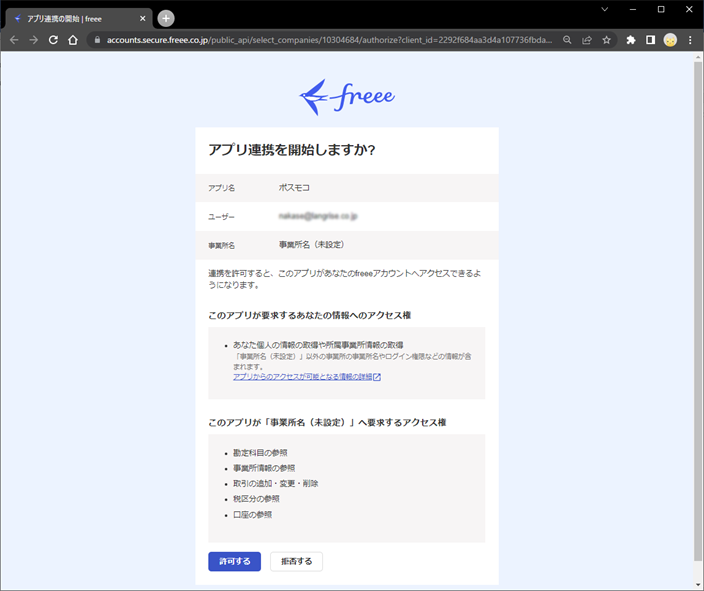Click the 許可する button
The height and width of the screenshot is (591, 704).
[x=234, y=561]
